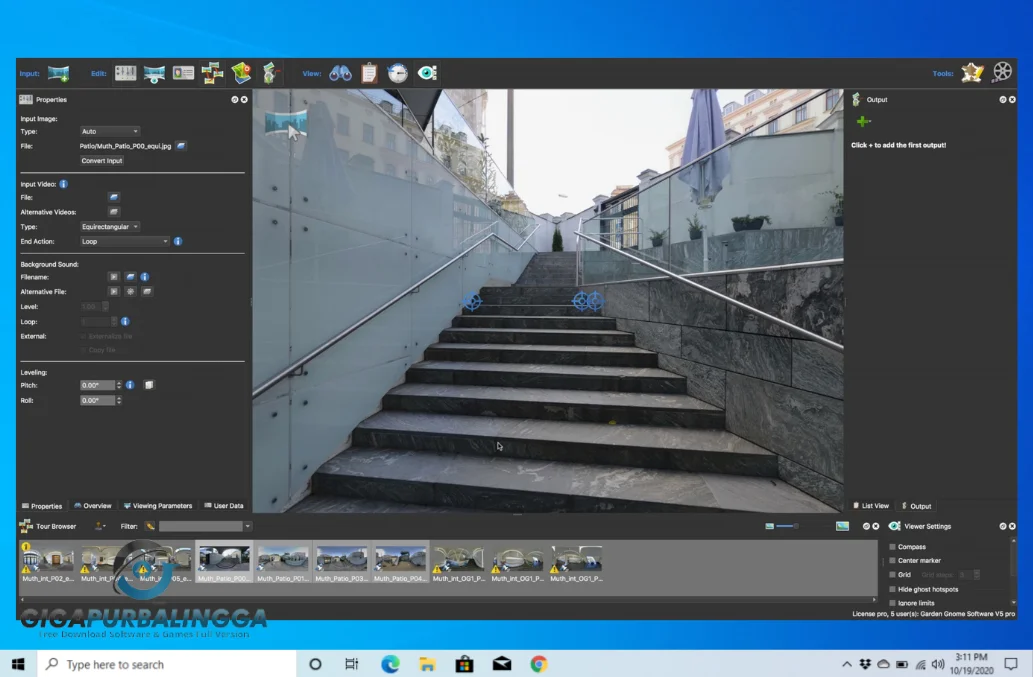The image size is (1033, 677).
Task: Click the large thumbnail size icon
Action: (x=842, y=526)
